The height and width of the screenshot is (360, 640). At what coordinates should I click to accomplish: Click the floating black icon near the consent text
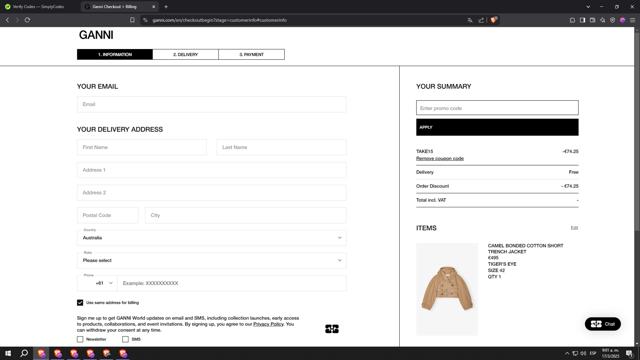pyautogui.click(x=332, y=329)
